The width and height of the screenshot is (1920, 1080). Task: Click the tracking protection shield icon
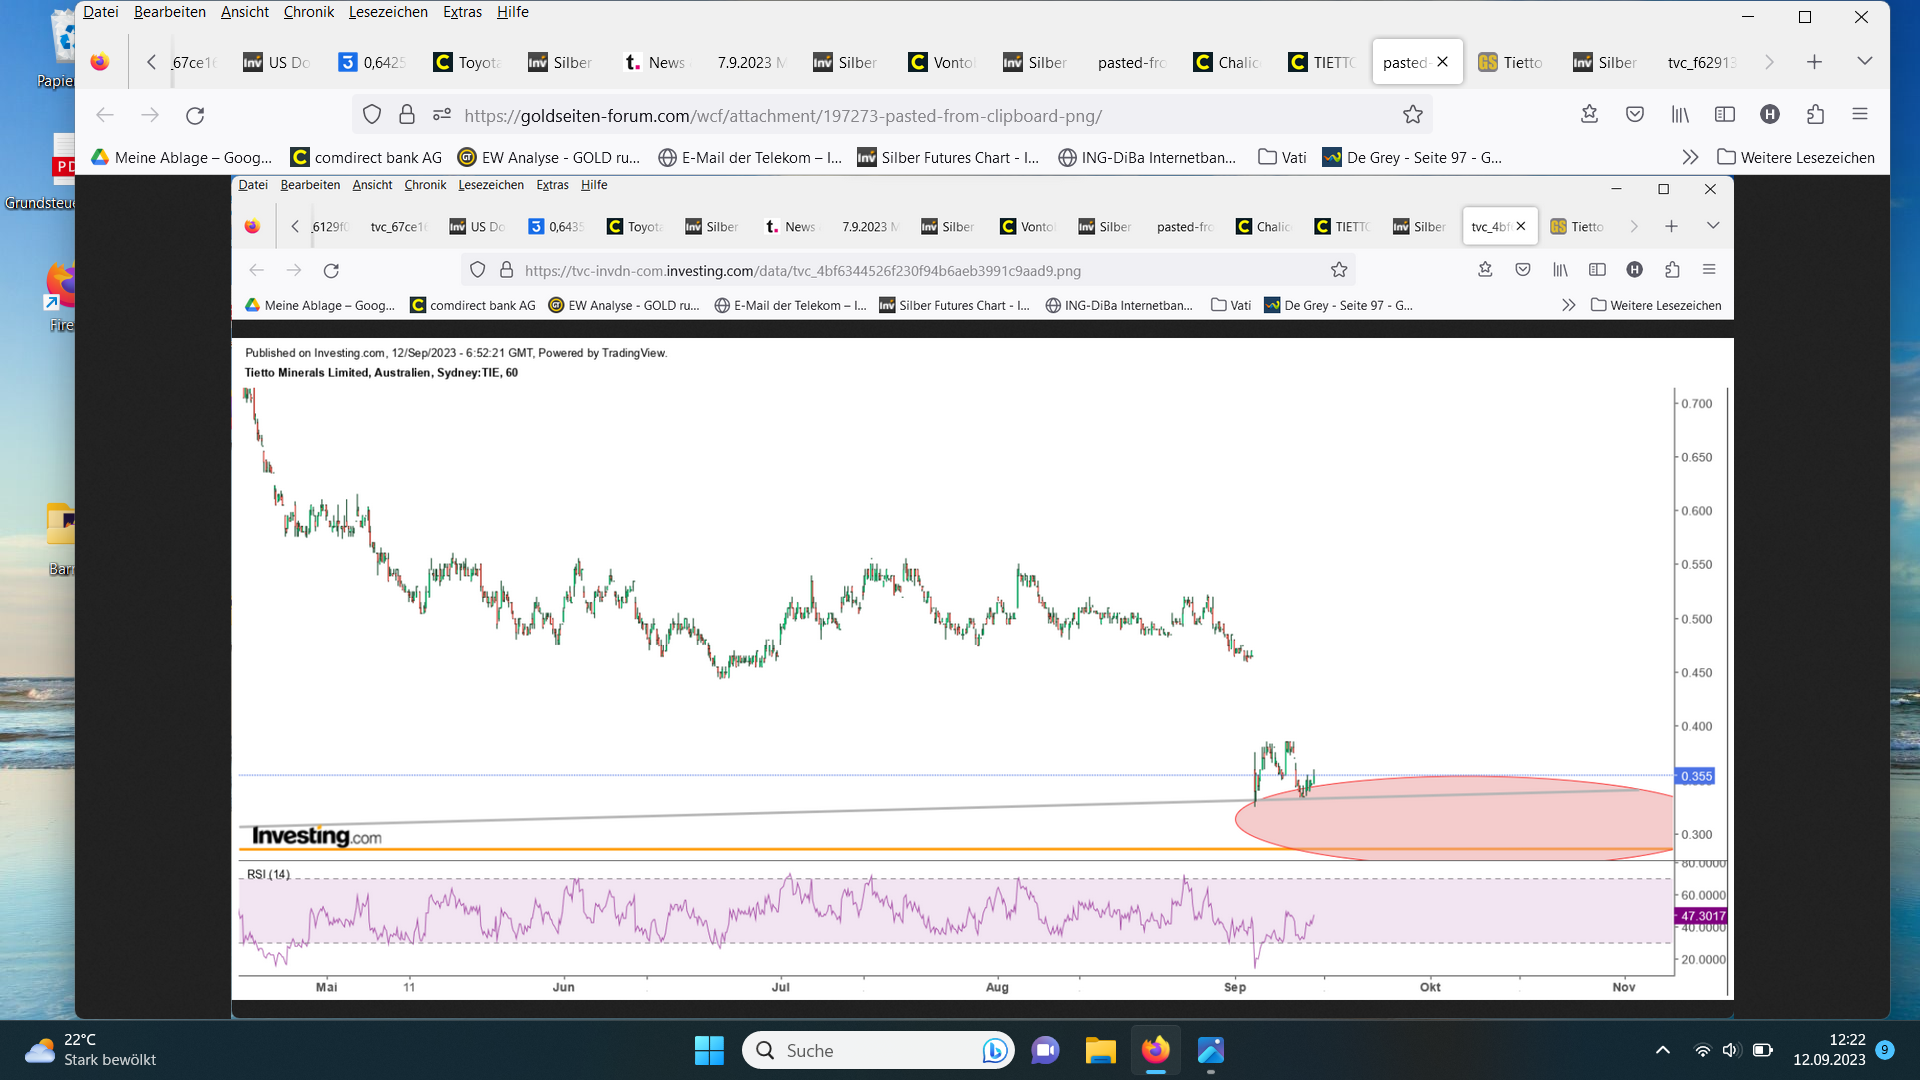click(x=372, y=115)
